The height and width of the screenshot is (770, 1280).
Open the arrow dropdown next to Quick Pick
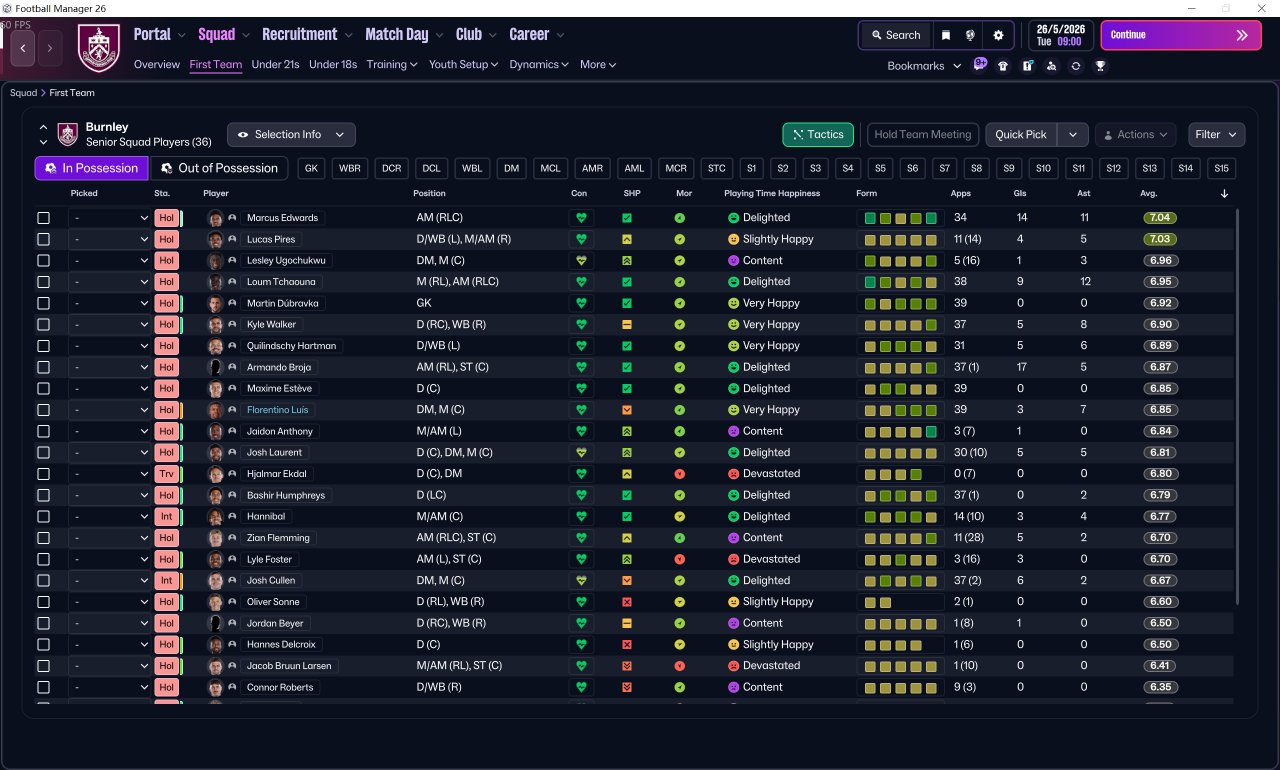1073,135
